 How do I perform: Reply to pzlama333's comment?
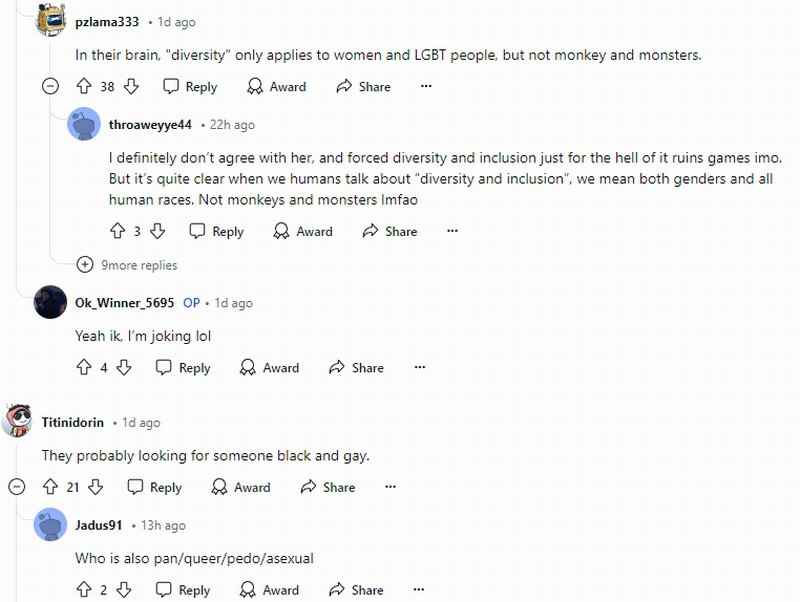tap(190, 87)
